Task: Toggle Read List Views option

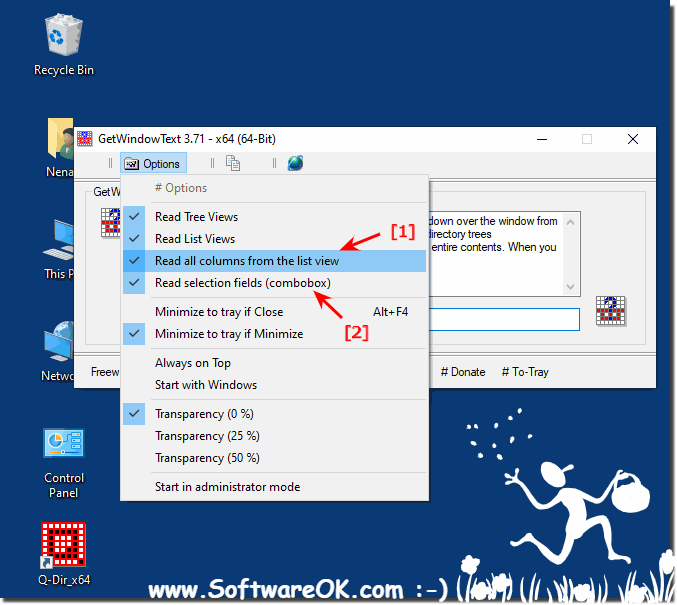Action: [x=275, y=239]
